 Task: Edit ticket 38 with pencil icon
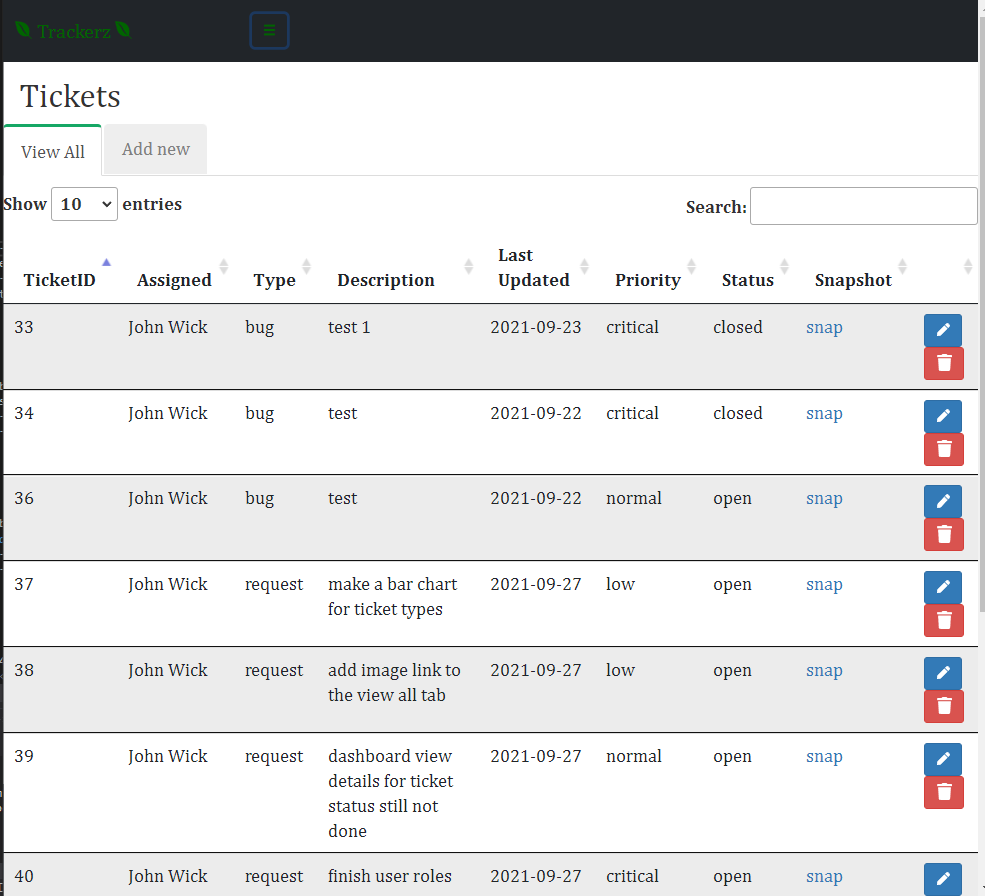(943, 673)
